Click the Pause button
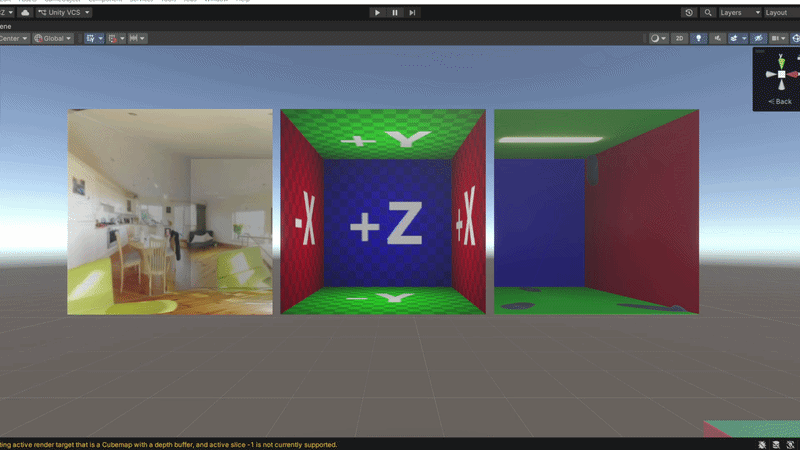The width and height of the screenshot is (800, 450). pos(394,12)
